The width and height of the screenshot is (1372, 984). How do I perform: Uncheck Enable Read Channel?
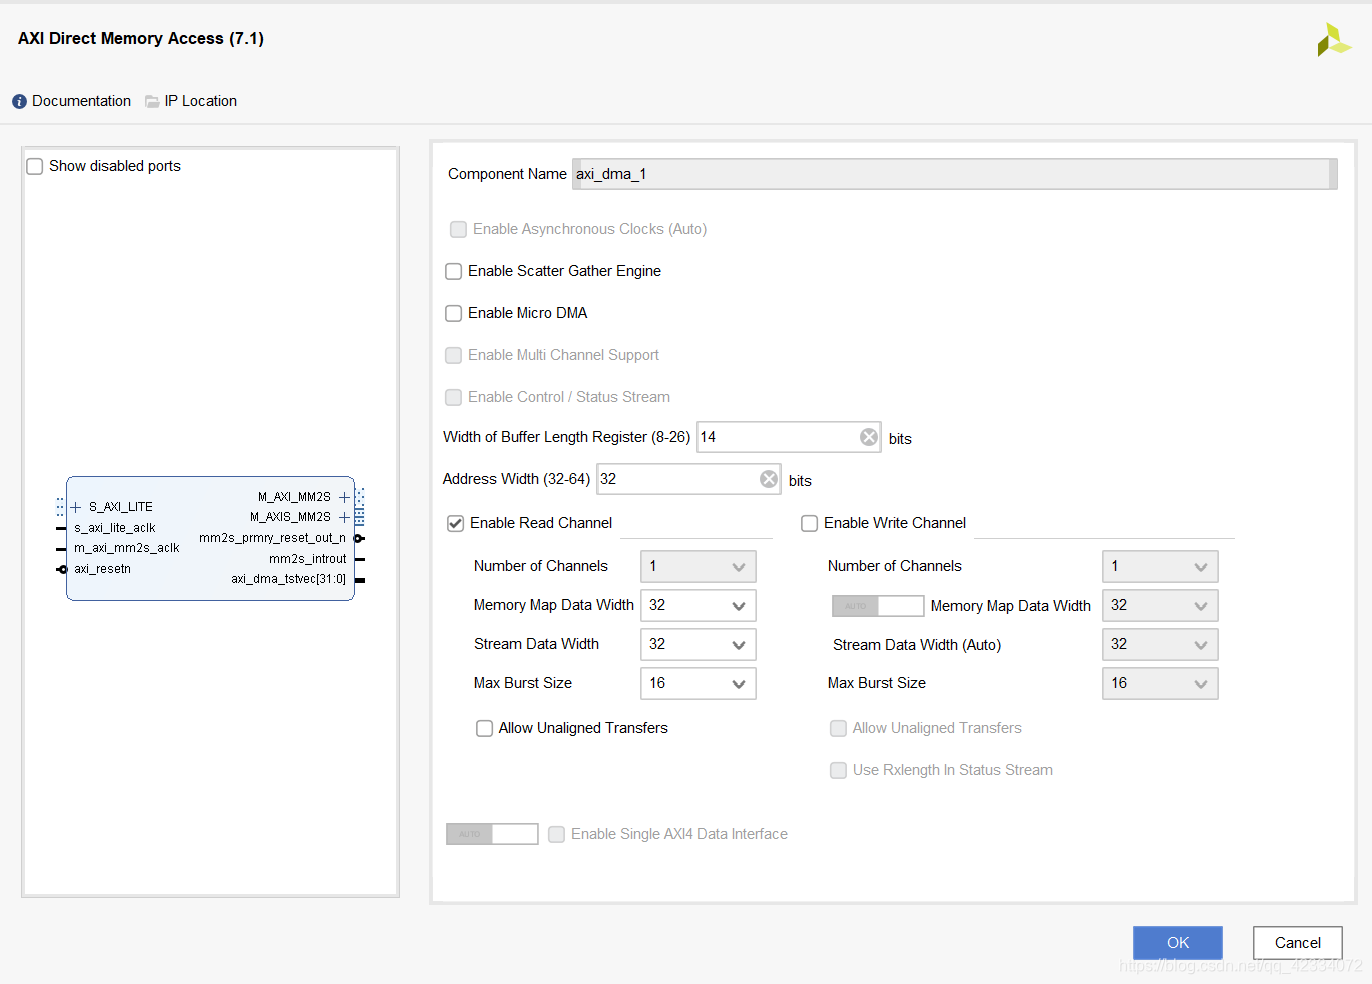[456, 523]
